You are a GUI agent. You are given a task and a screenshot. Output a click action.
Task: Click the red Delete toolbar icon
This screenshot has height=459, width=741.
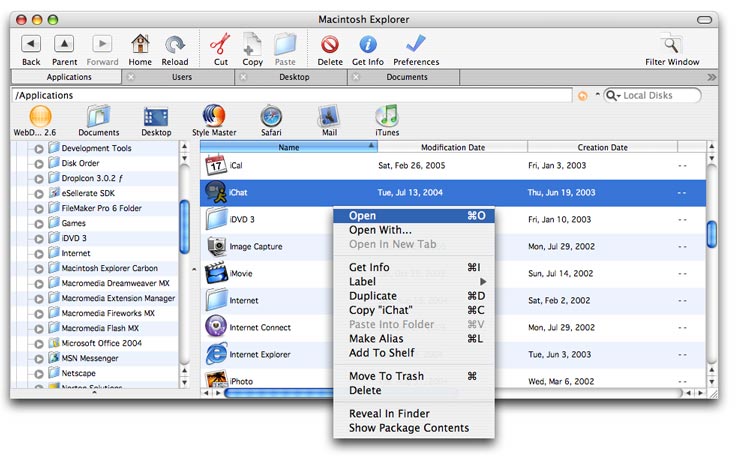tap(329, 44)
